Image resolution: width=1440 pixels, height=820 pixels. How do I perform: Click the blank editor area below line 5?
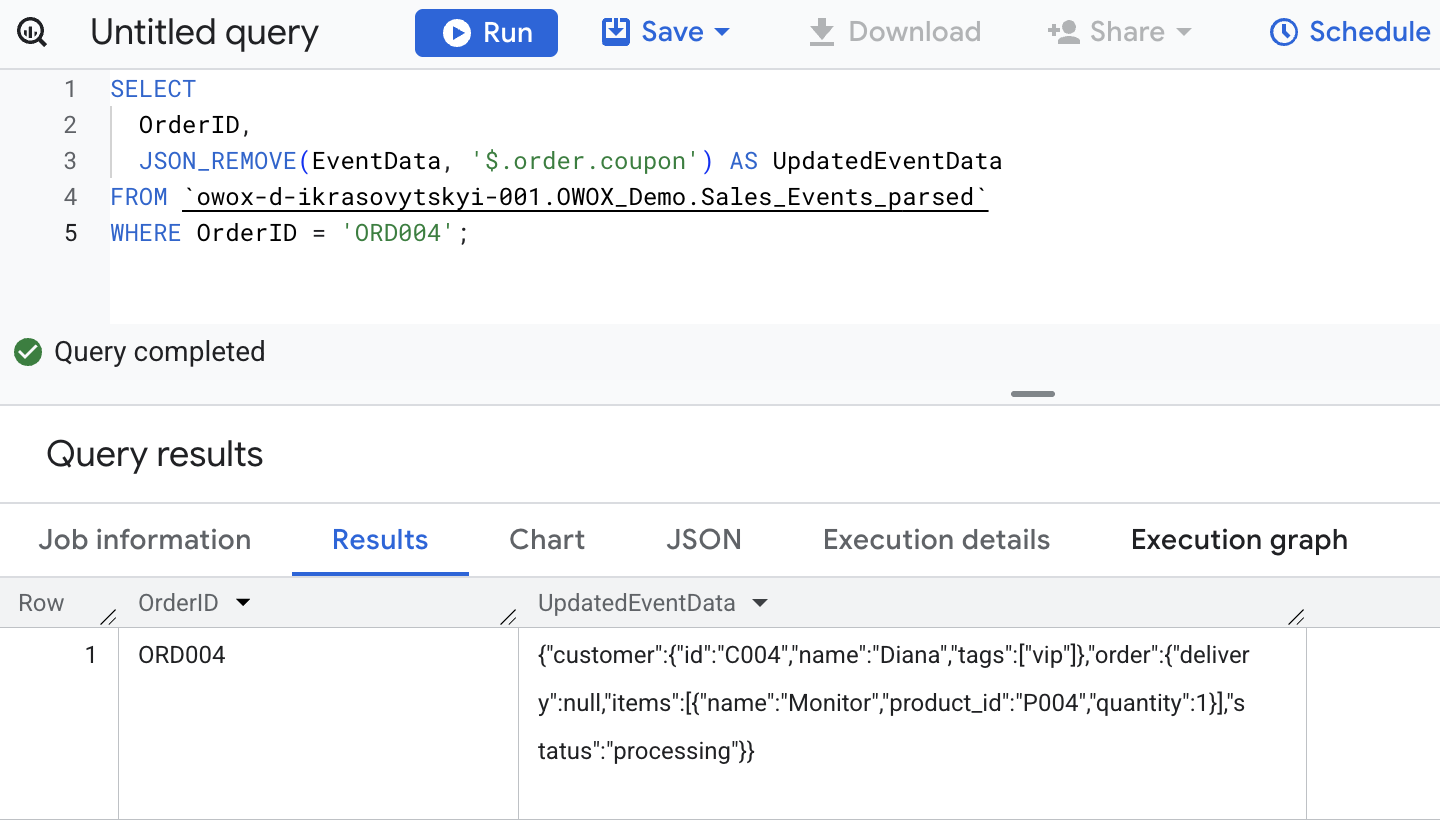click(774, 287)
